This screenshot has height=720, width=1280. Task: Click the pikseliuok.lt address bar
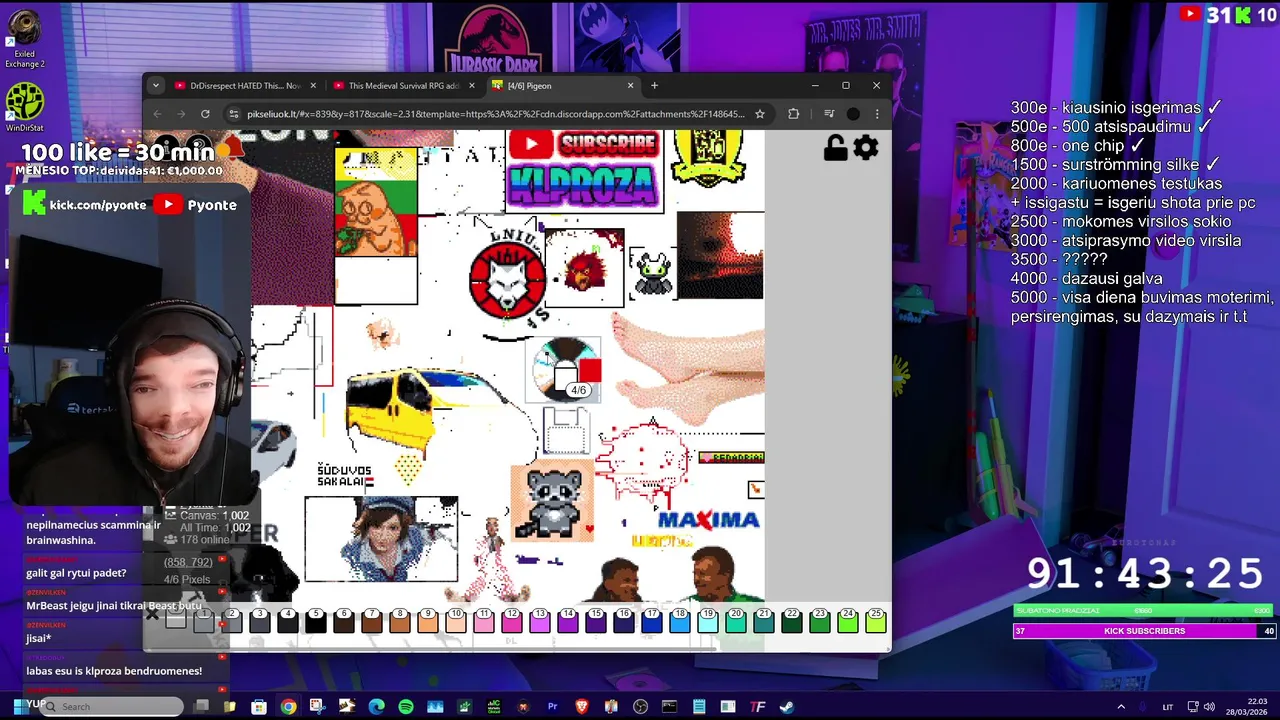[x=495, y=114]
